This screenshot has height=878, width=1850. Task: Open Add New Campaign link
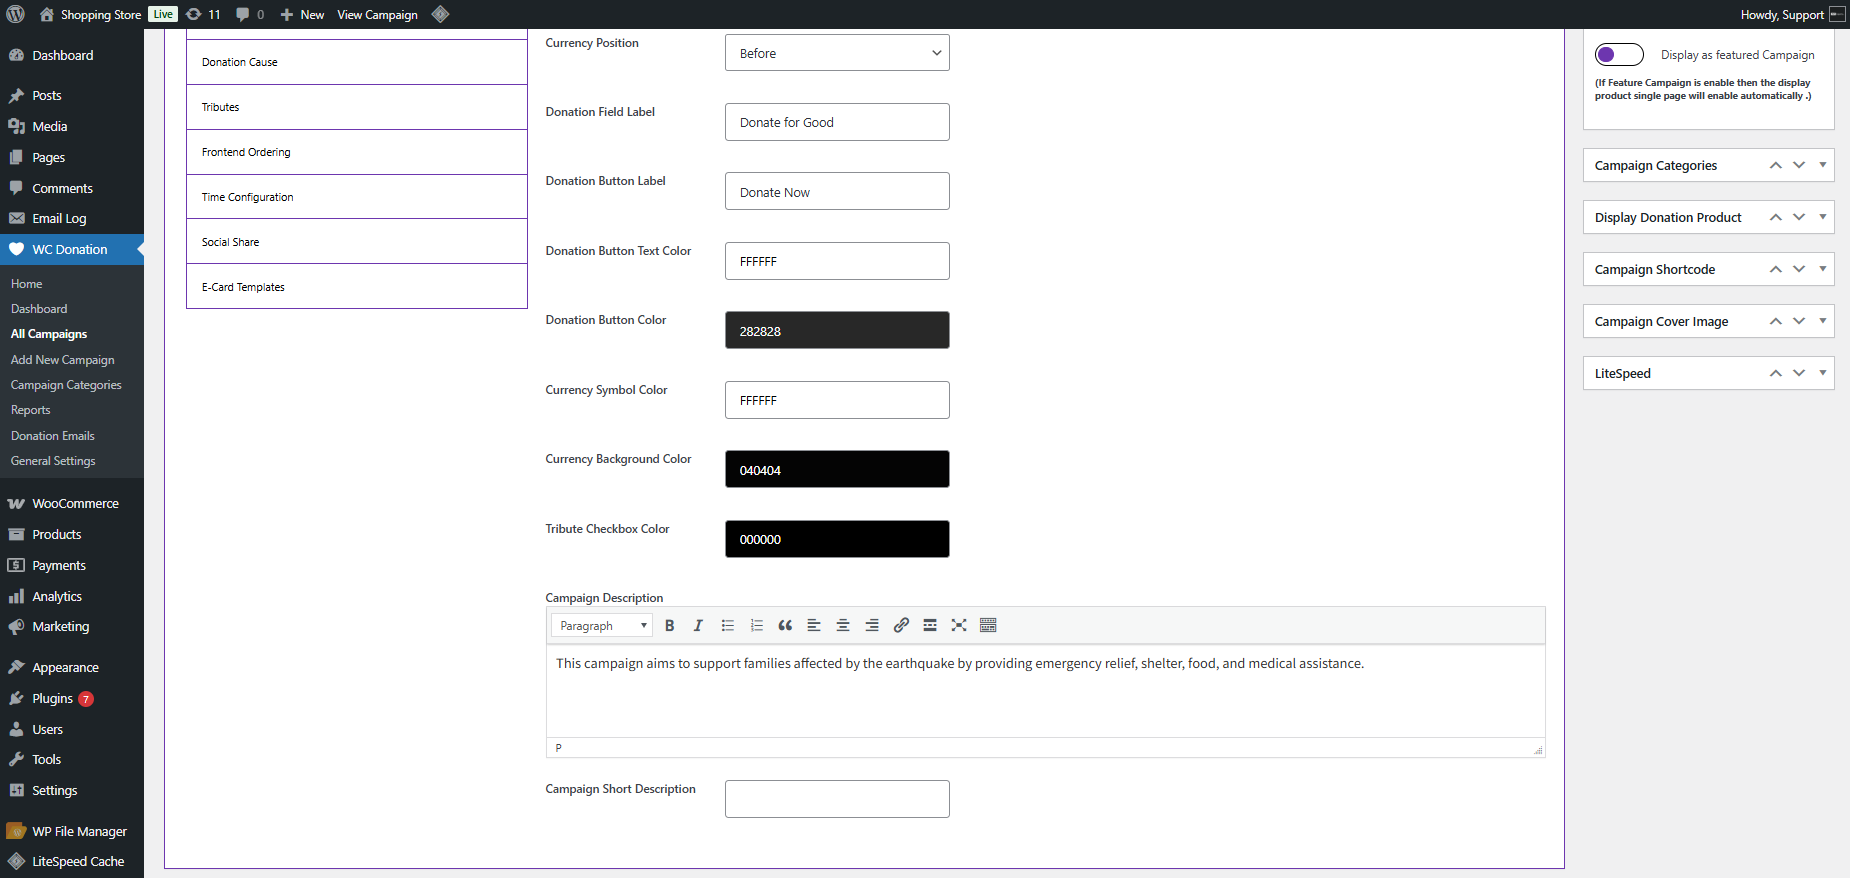coord(62,360)
